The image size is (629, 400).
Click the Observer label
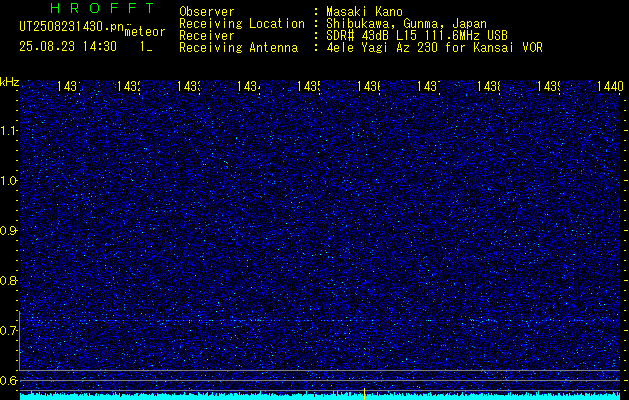tap(207, 12)
